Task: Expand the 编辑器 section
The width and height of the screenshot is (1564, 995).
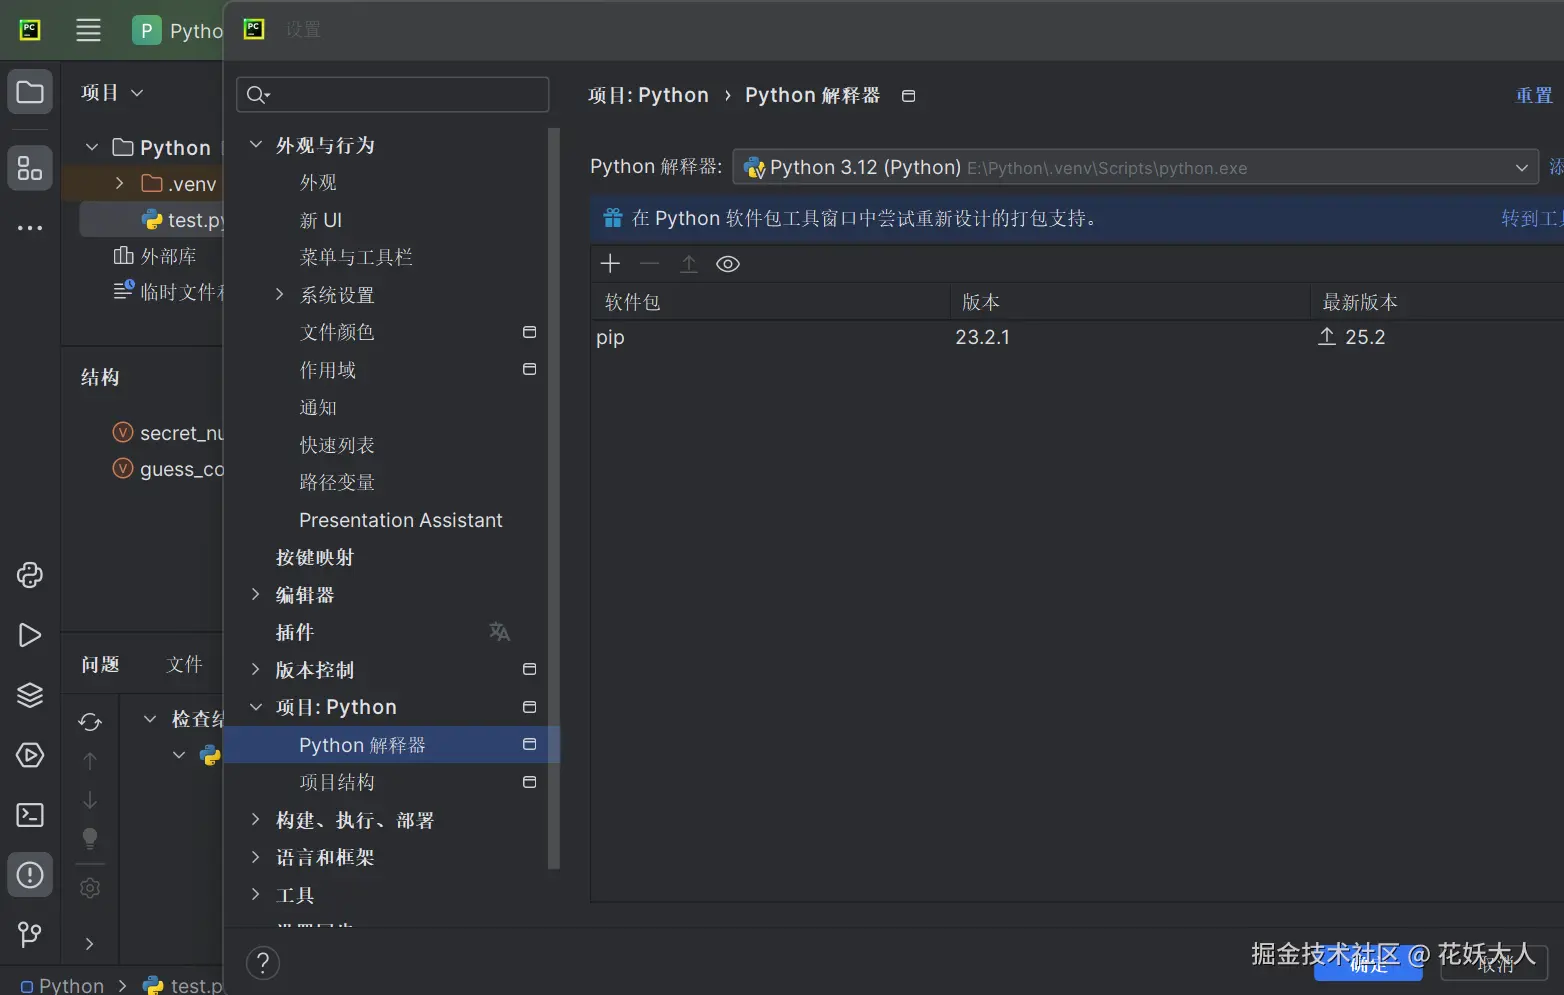Action: tap(256, 595)
